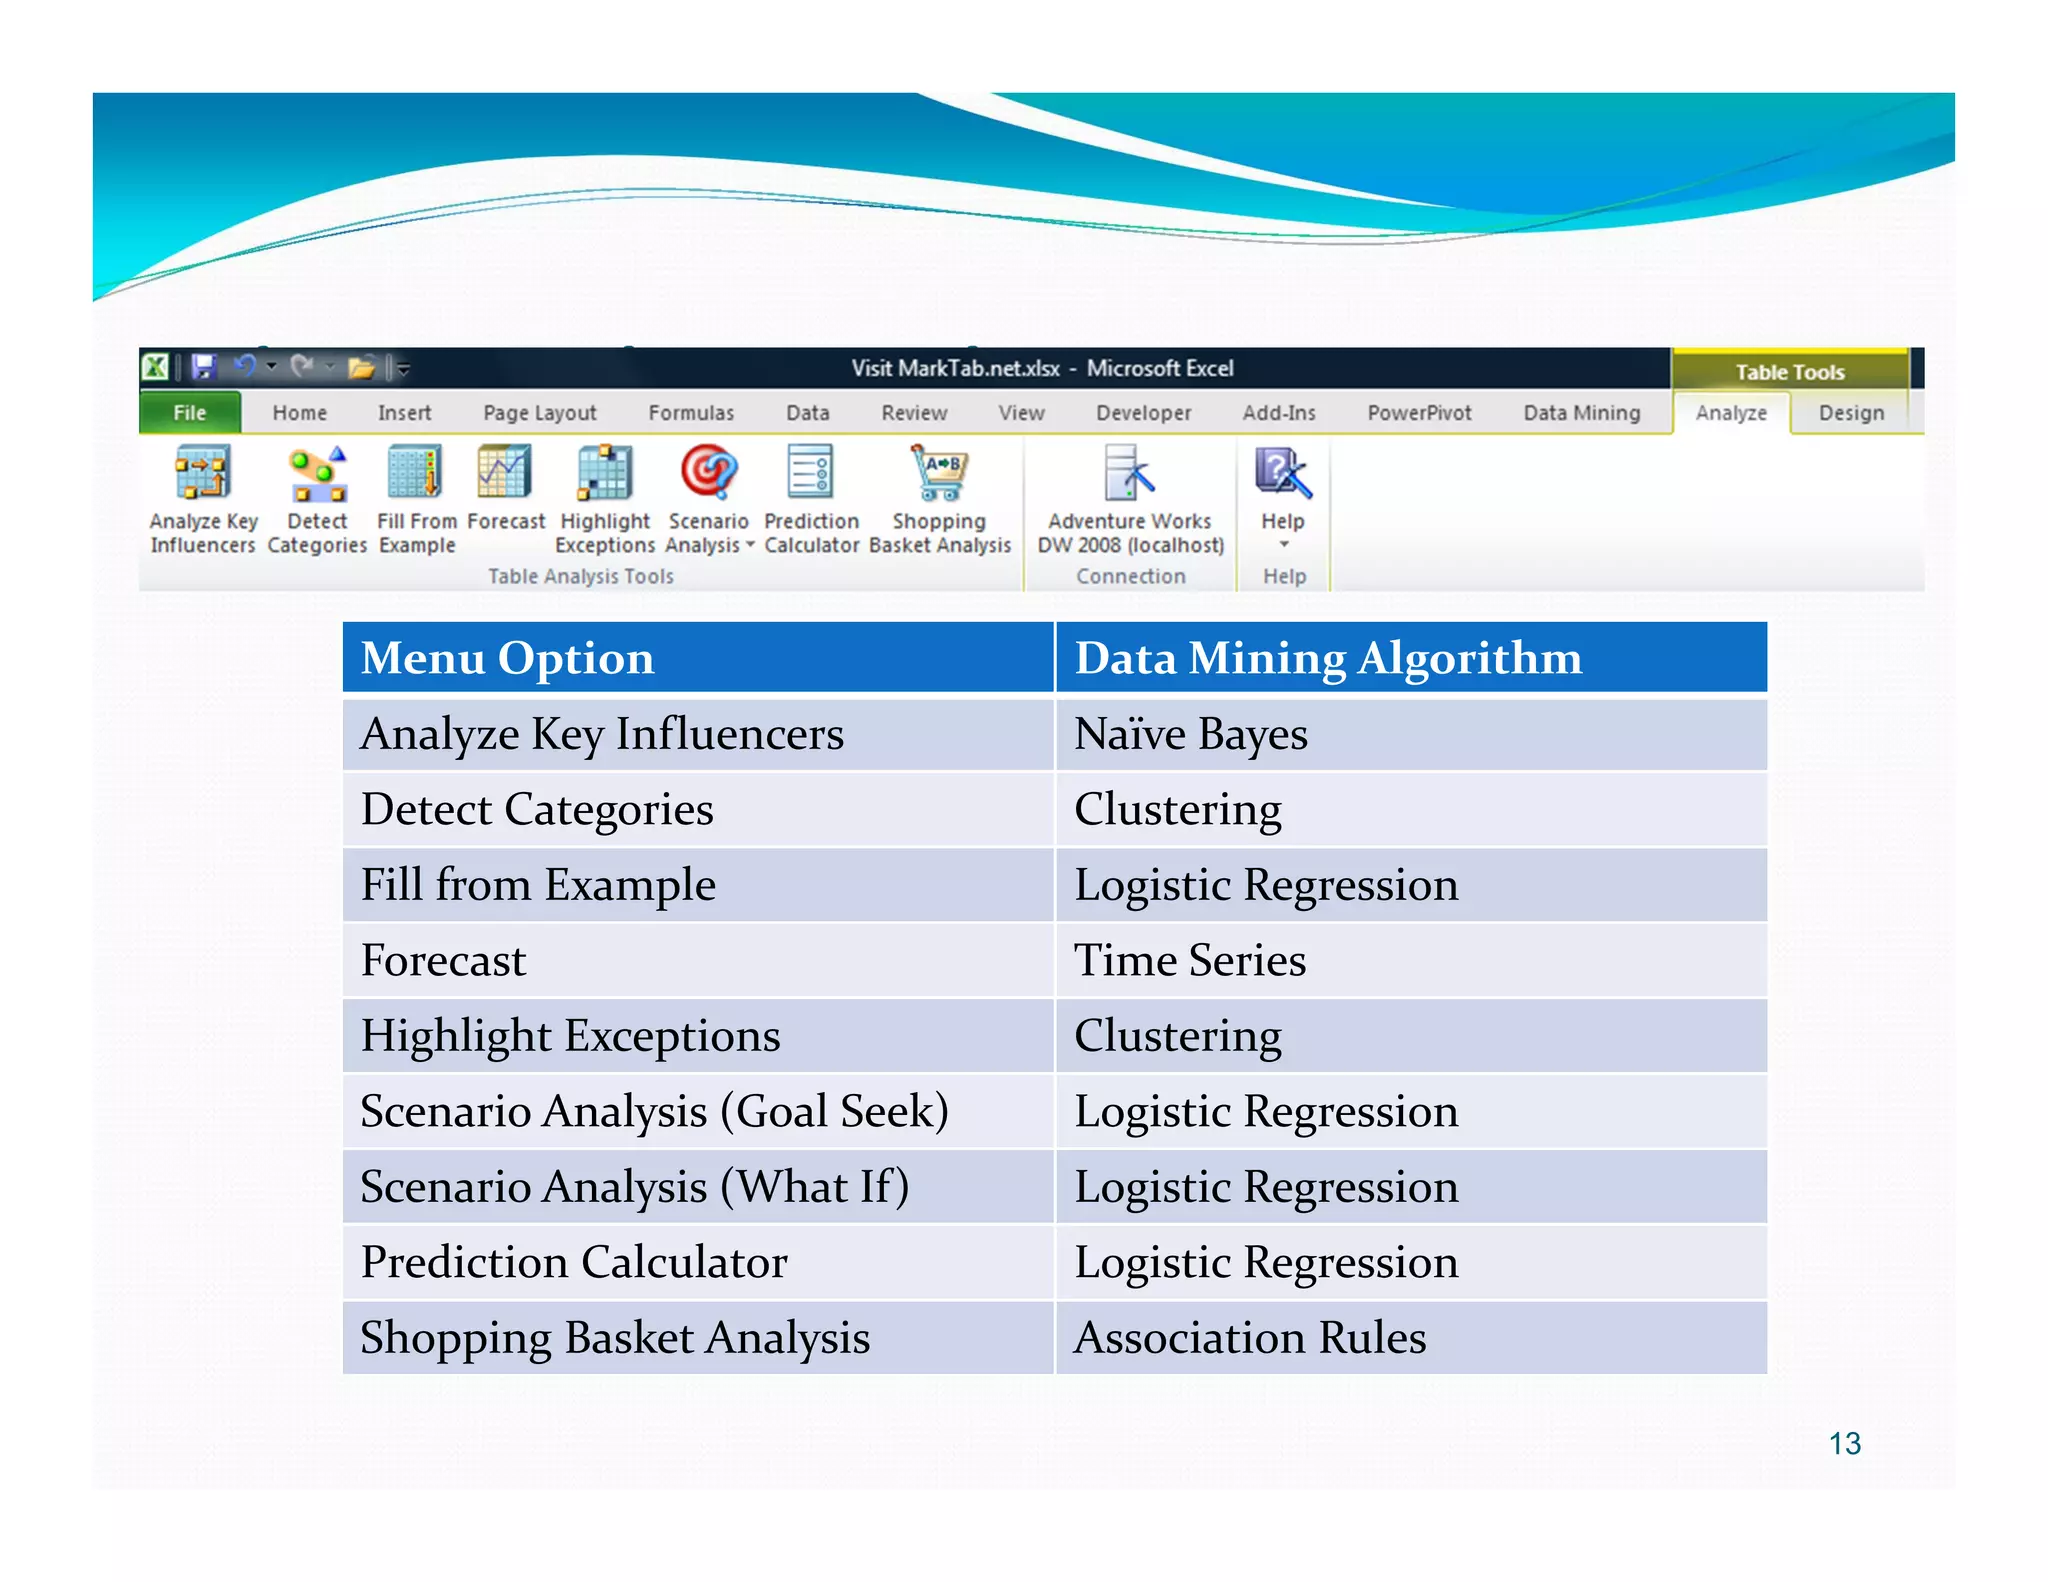
Task: Switch to the Insert tab
Action: (x=404, y=413)
